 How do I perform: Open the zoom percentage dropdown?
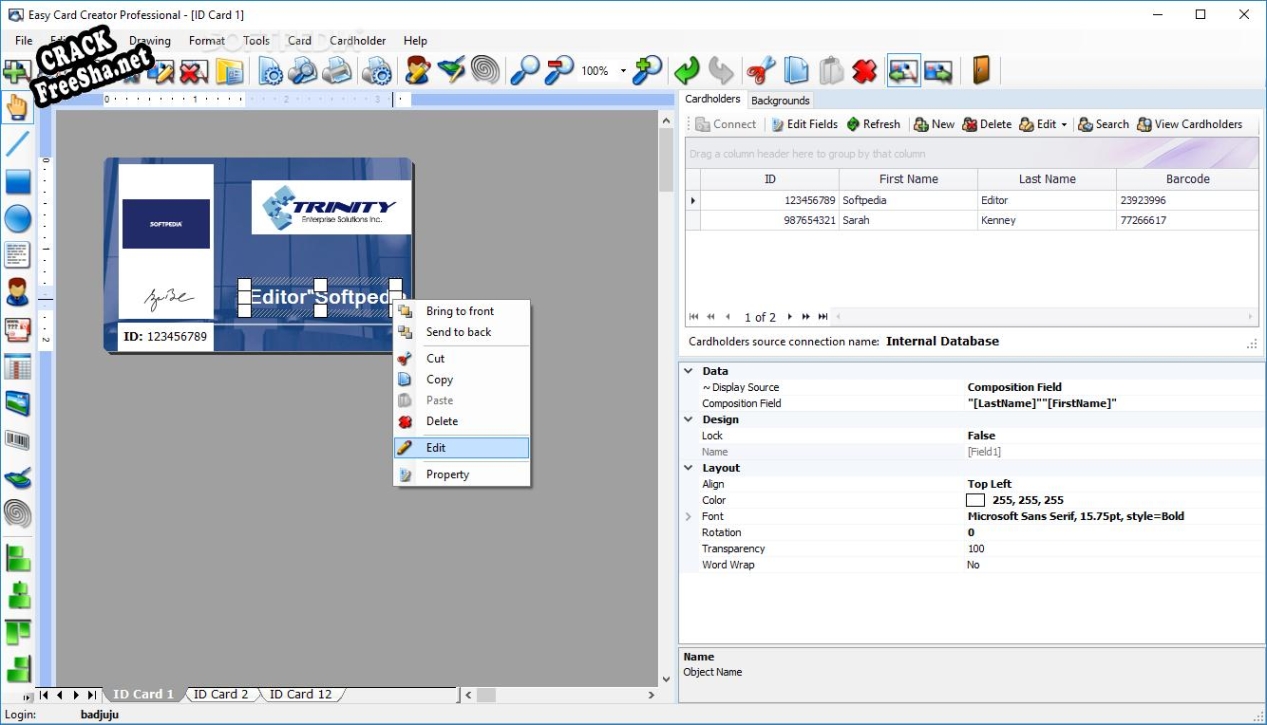click(x=623, y=71)
